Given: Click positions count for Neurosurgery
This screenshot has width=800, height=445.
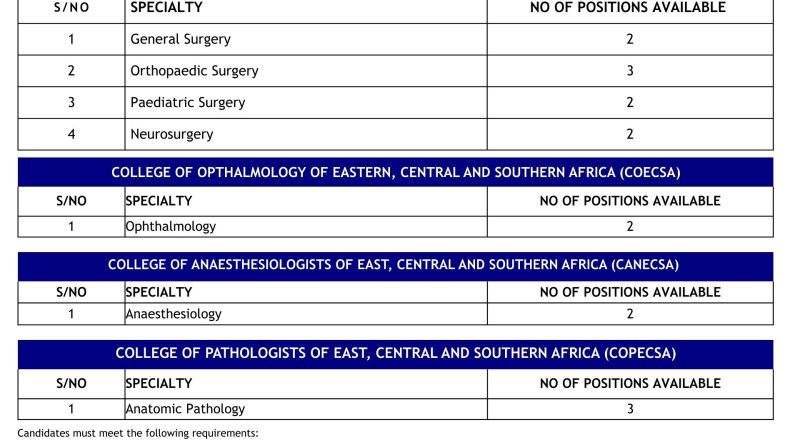Looking at the screenshot, I should [630, 134].
